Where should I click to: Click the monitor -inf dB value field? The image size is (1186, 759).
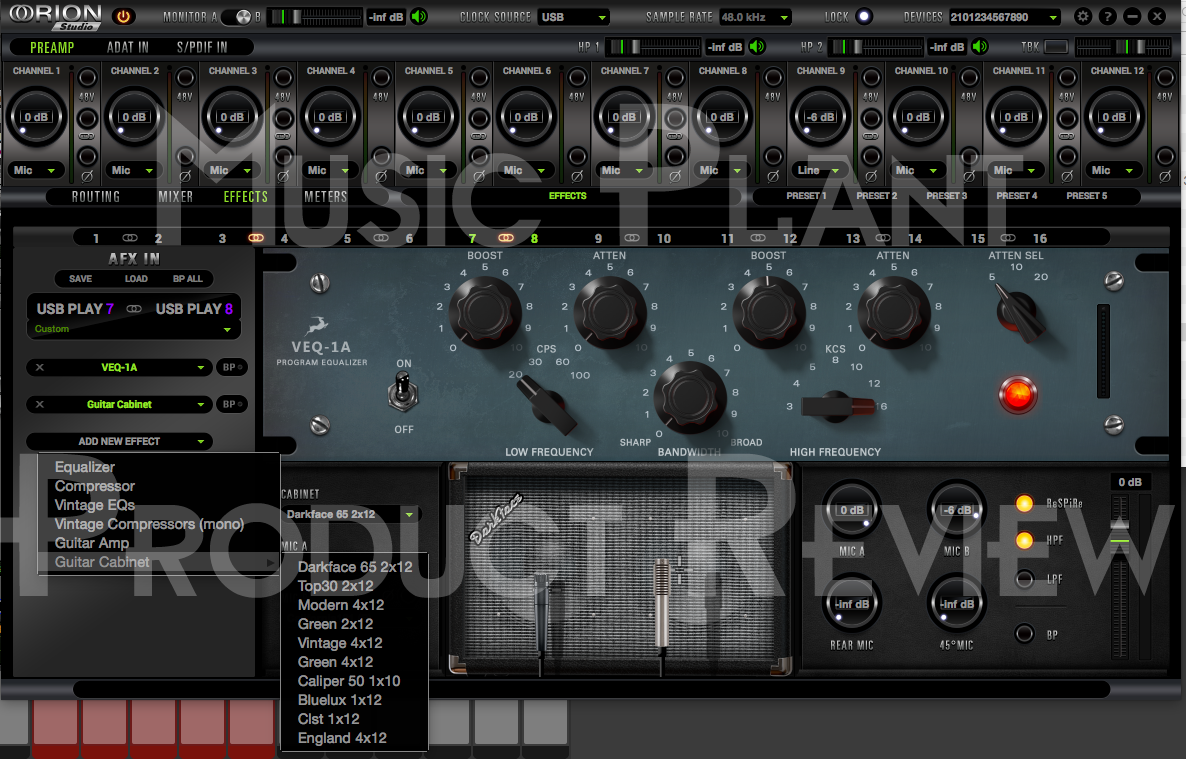pyautogui.click(x=387, y=17)
